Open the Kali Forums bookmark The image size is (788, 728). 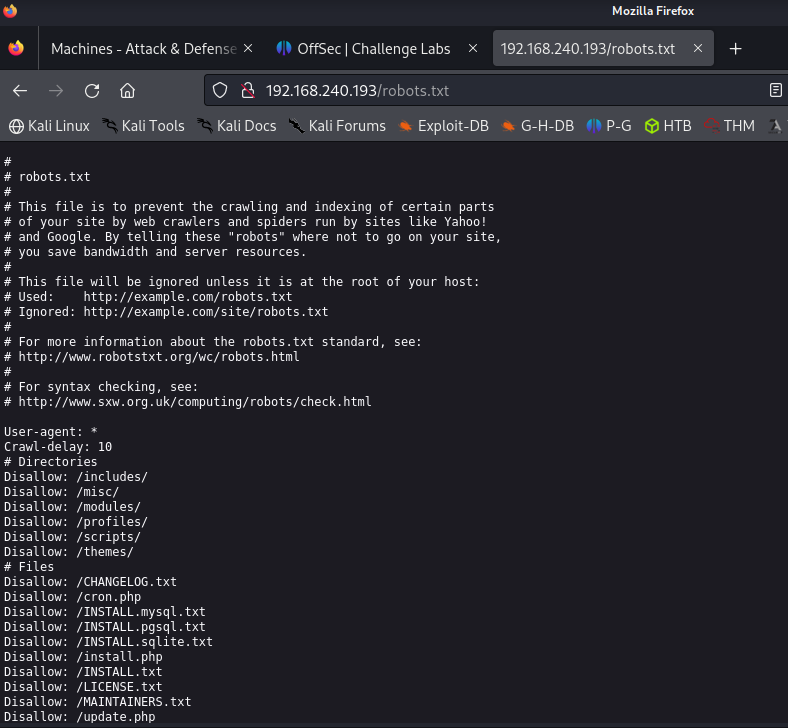337,126
